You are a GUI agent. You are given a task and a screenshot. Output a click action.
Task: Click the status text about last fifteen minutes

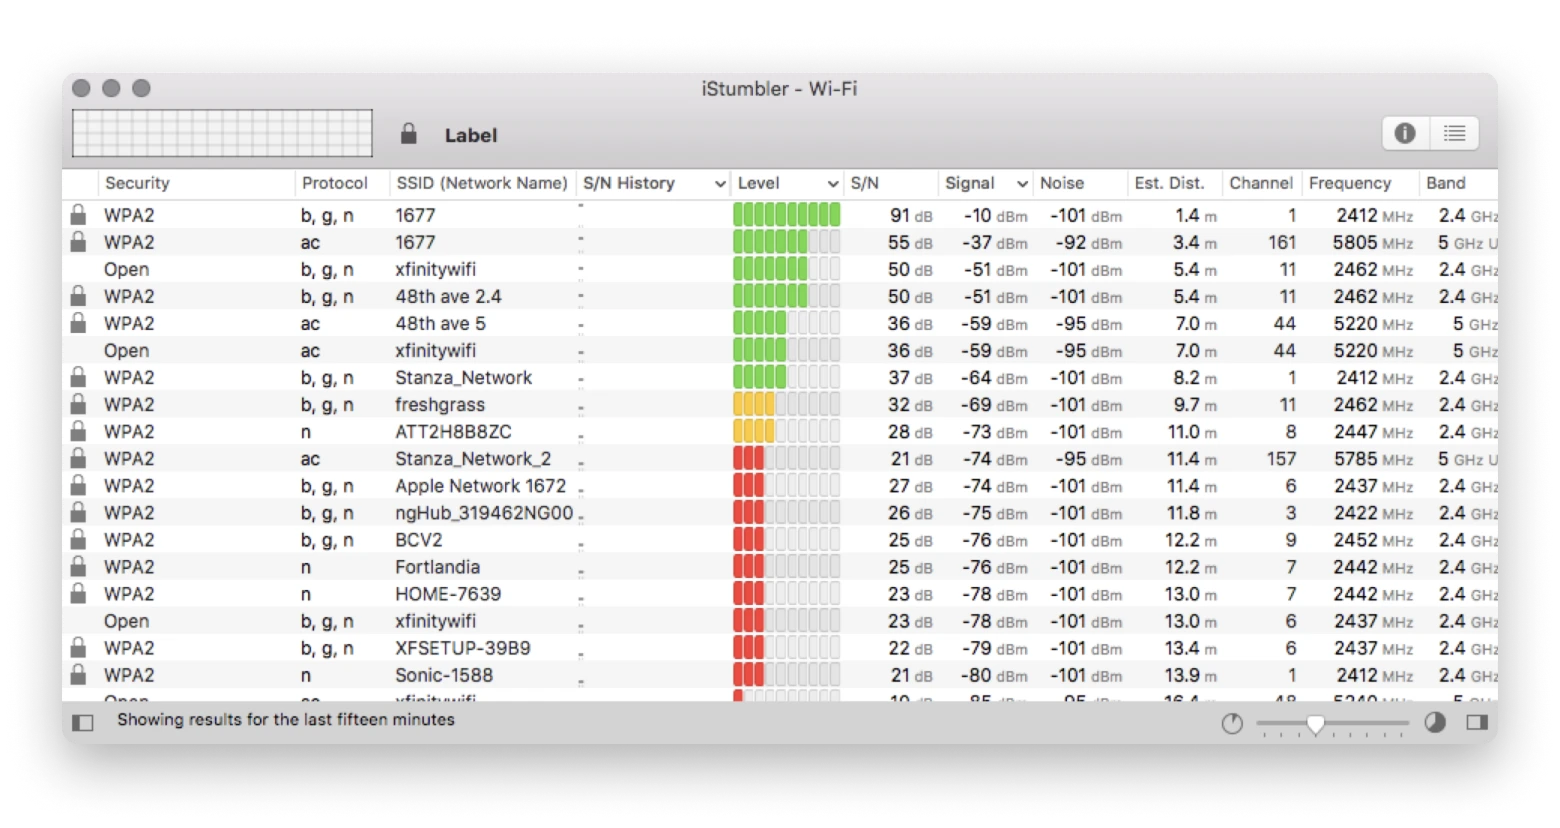click(x=285, y=719)
